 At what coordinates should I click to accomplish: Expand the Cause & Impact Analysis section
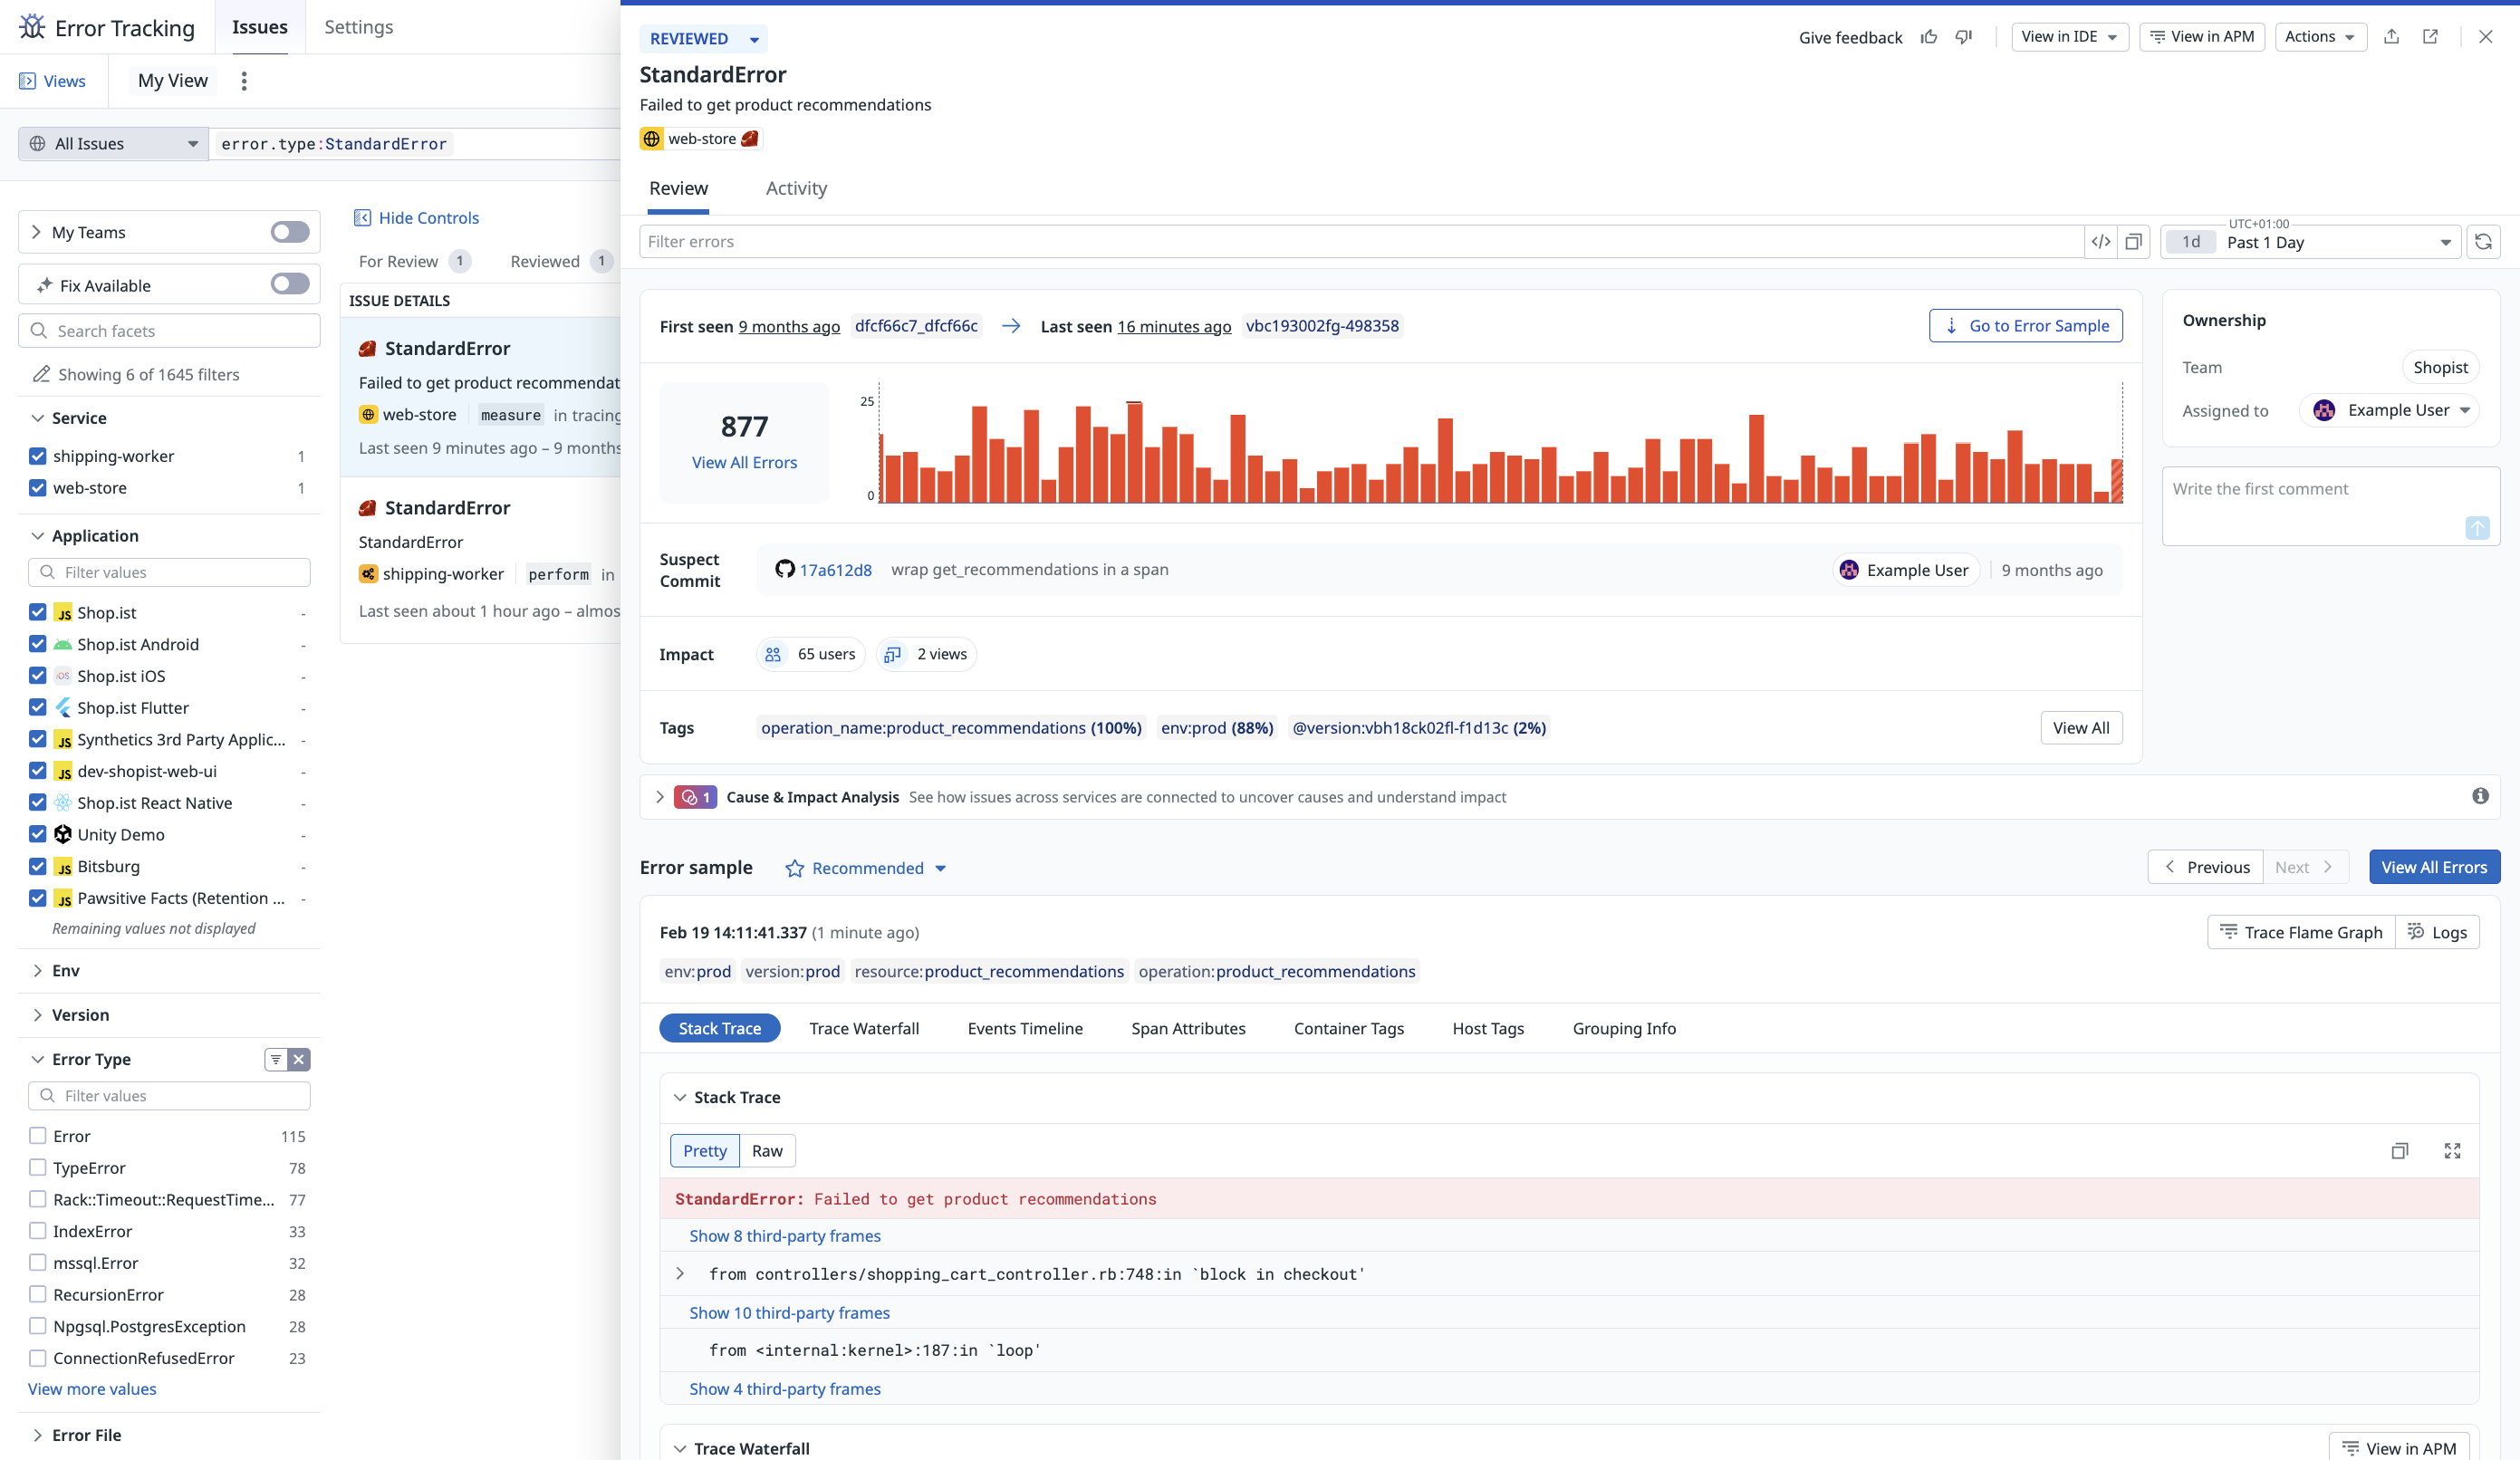pyautogui.click(x=660, y=797)
